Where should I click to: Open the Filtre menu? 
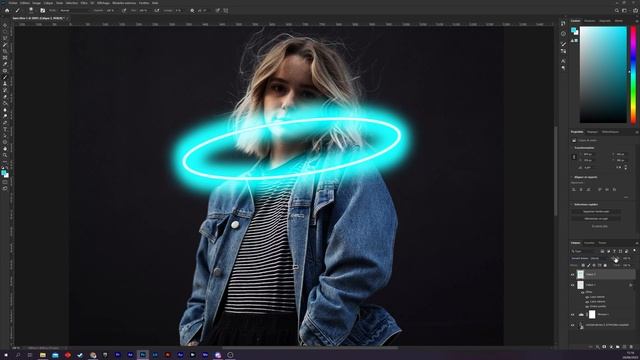coord(84,3)
